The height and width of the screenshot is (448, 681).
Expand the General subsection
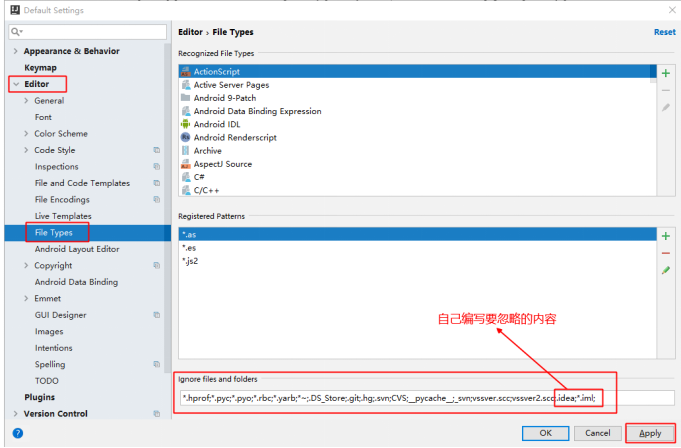point(26,101)
